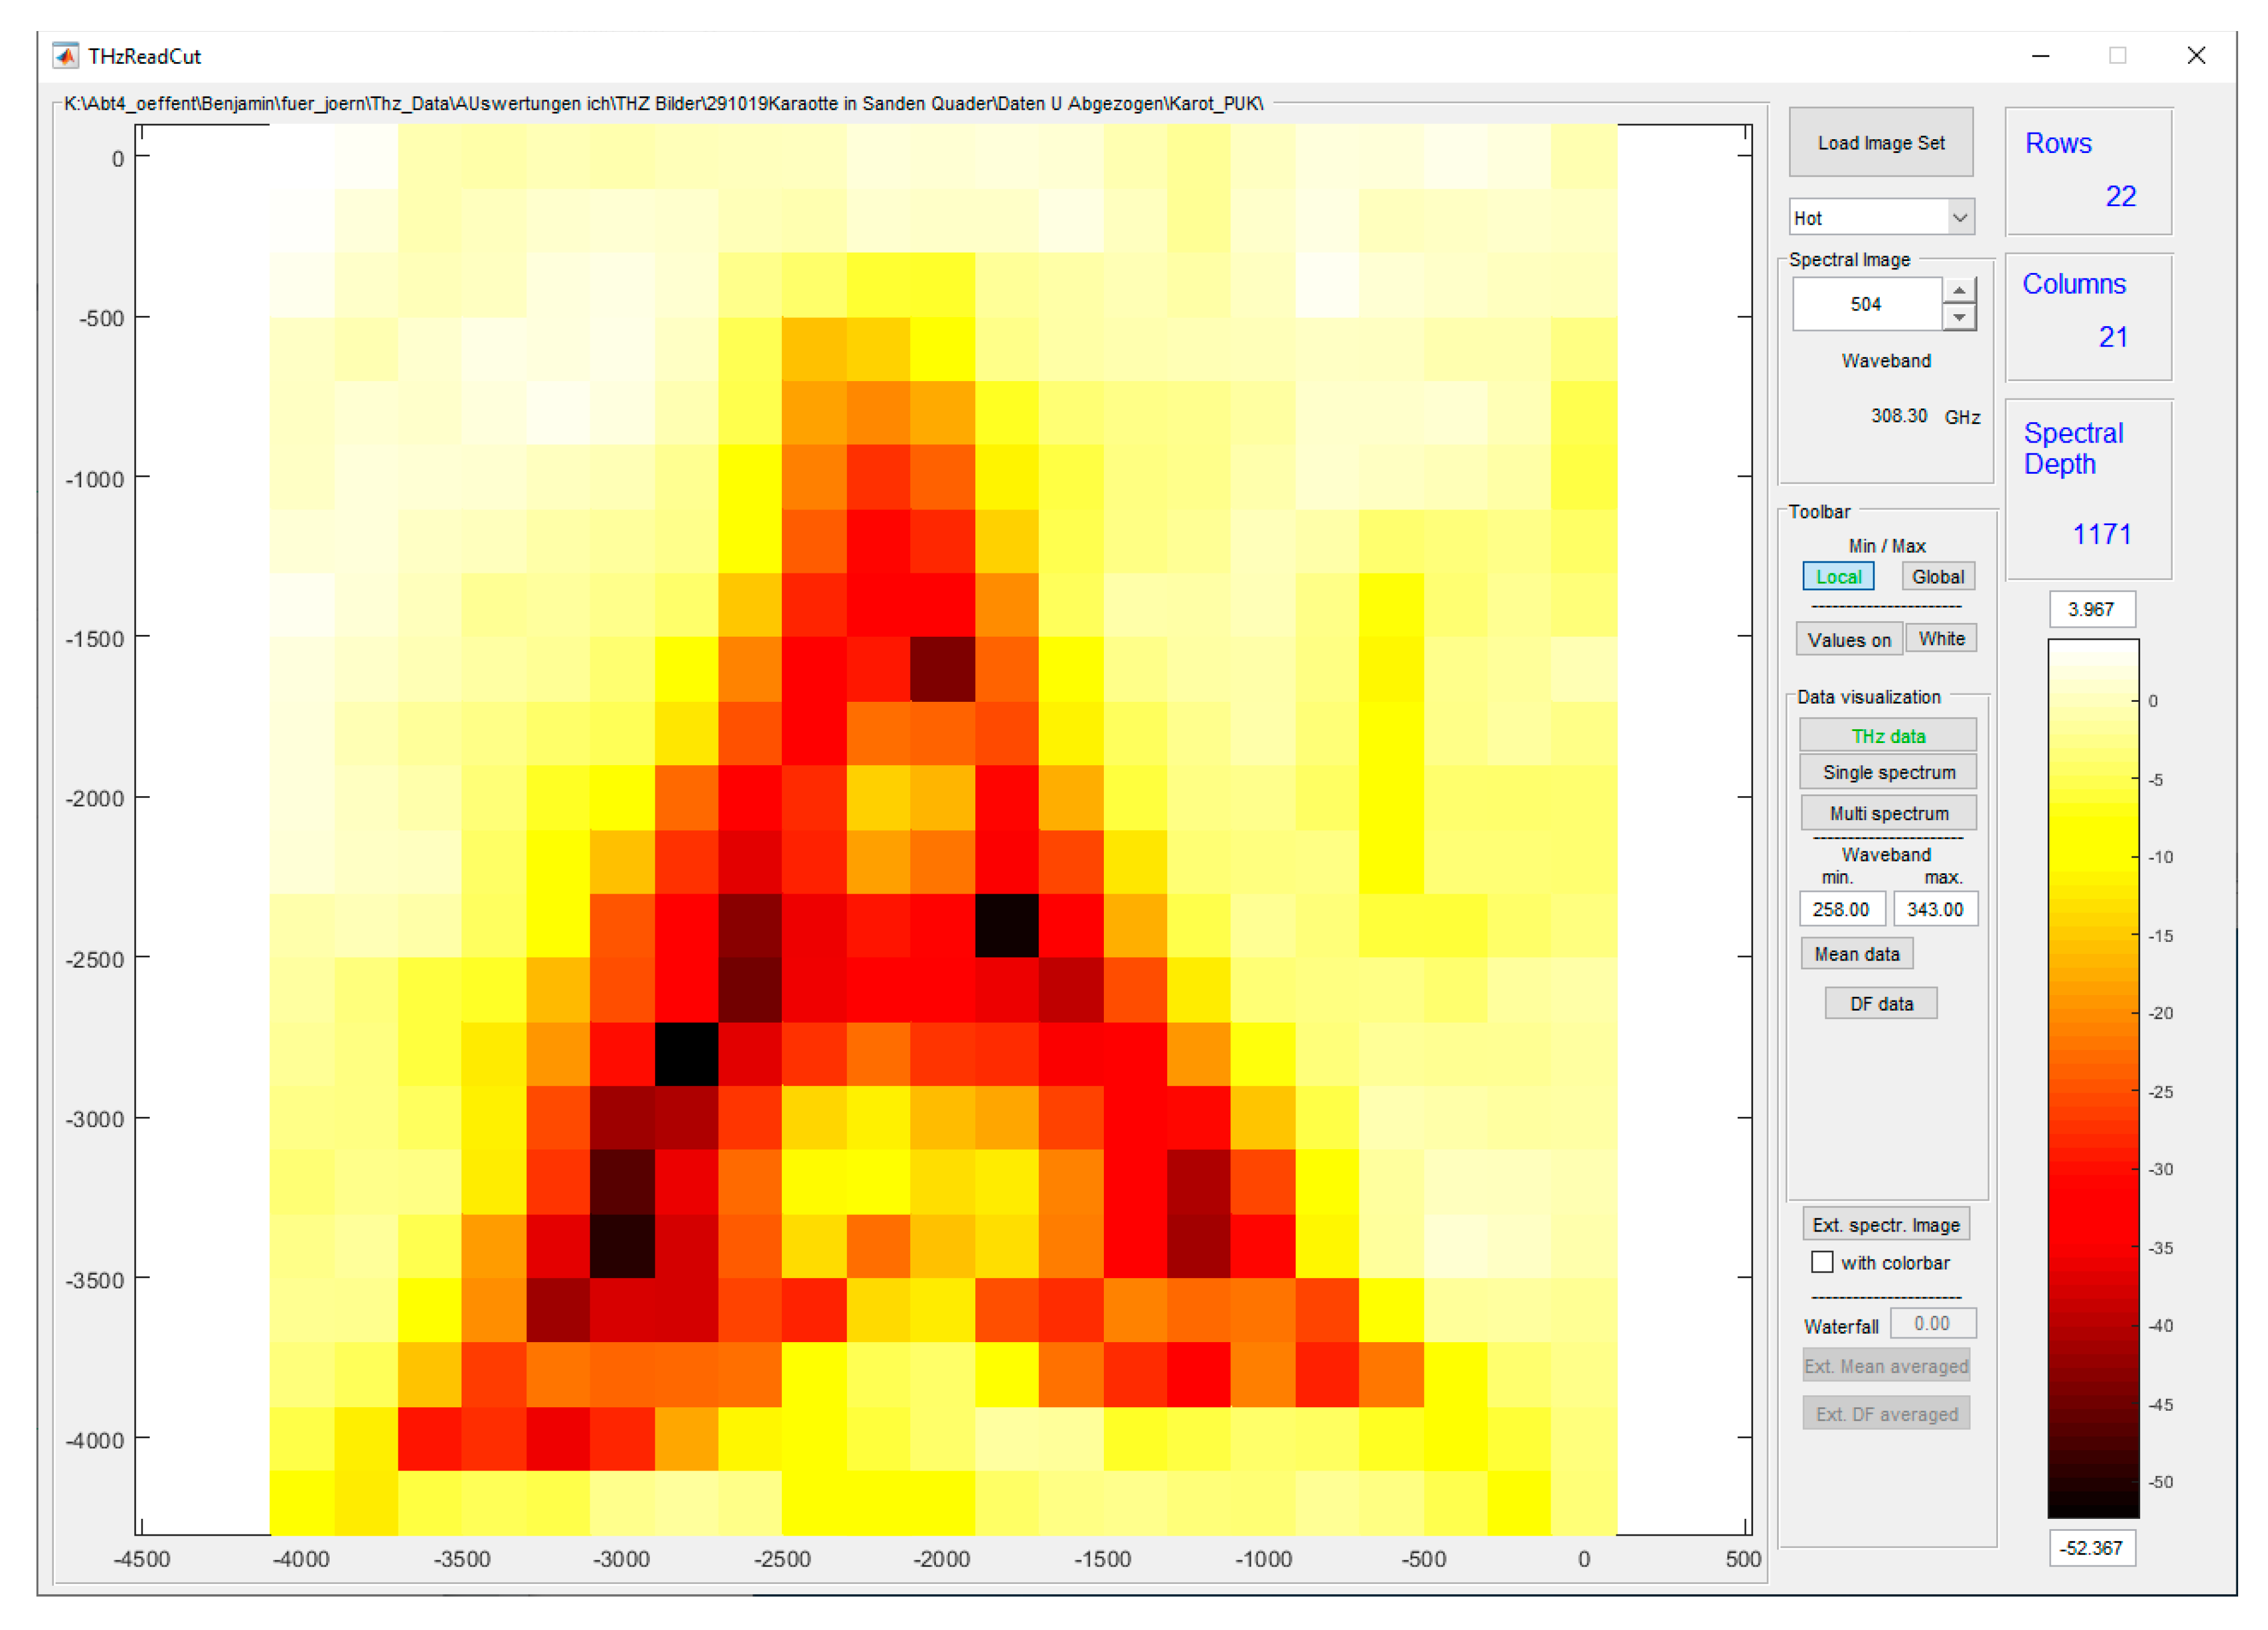The height and width of the screenshot is (1630, 2268).
Task: Increase spectral image with up arrow
Action: (1958, 291)
